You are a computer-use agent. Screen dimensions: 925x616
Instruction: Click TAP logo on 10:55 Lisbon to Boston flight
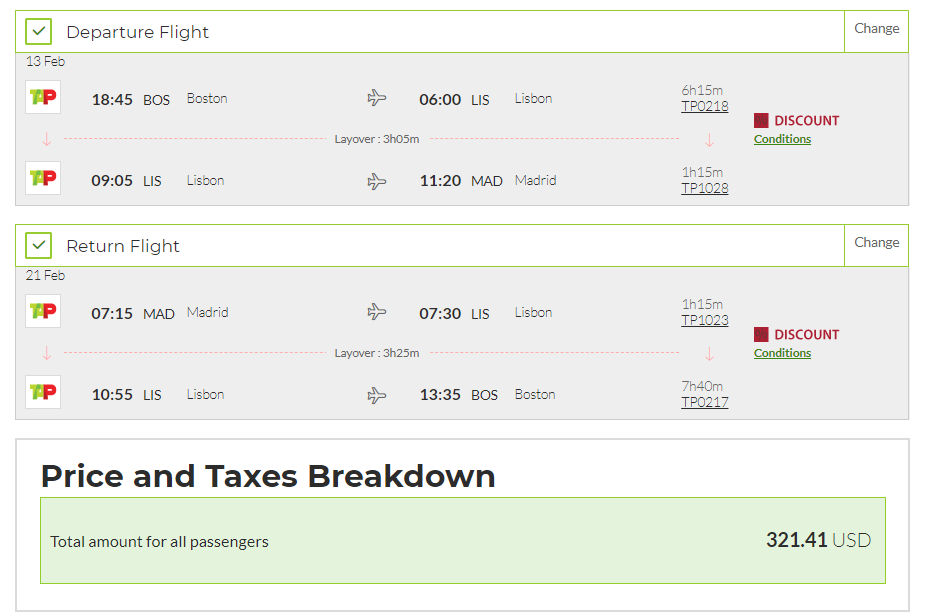43,393
